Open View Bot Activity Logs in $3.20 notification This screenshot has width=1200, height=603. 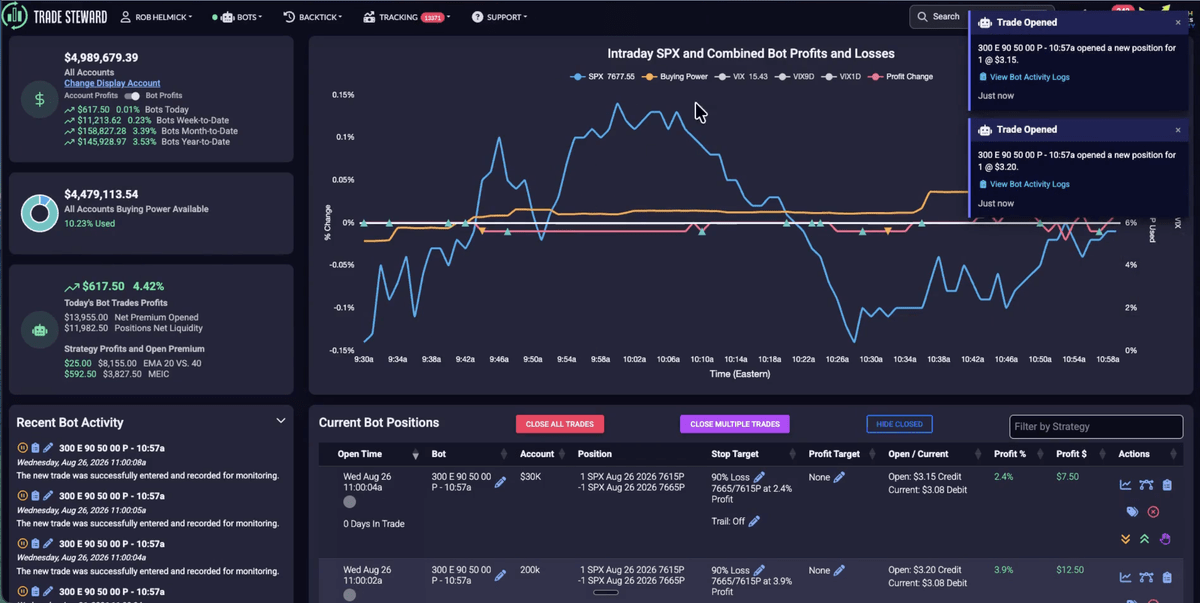pyautogui.click(x=1023, y=184)
